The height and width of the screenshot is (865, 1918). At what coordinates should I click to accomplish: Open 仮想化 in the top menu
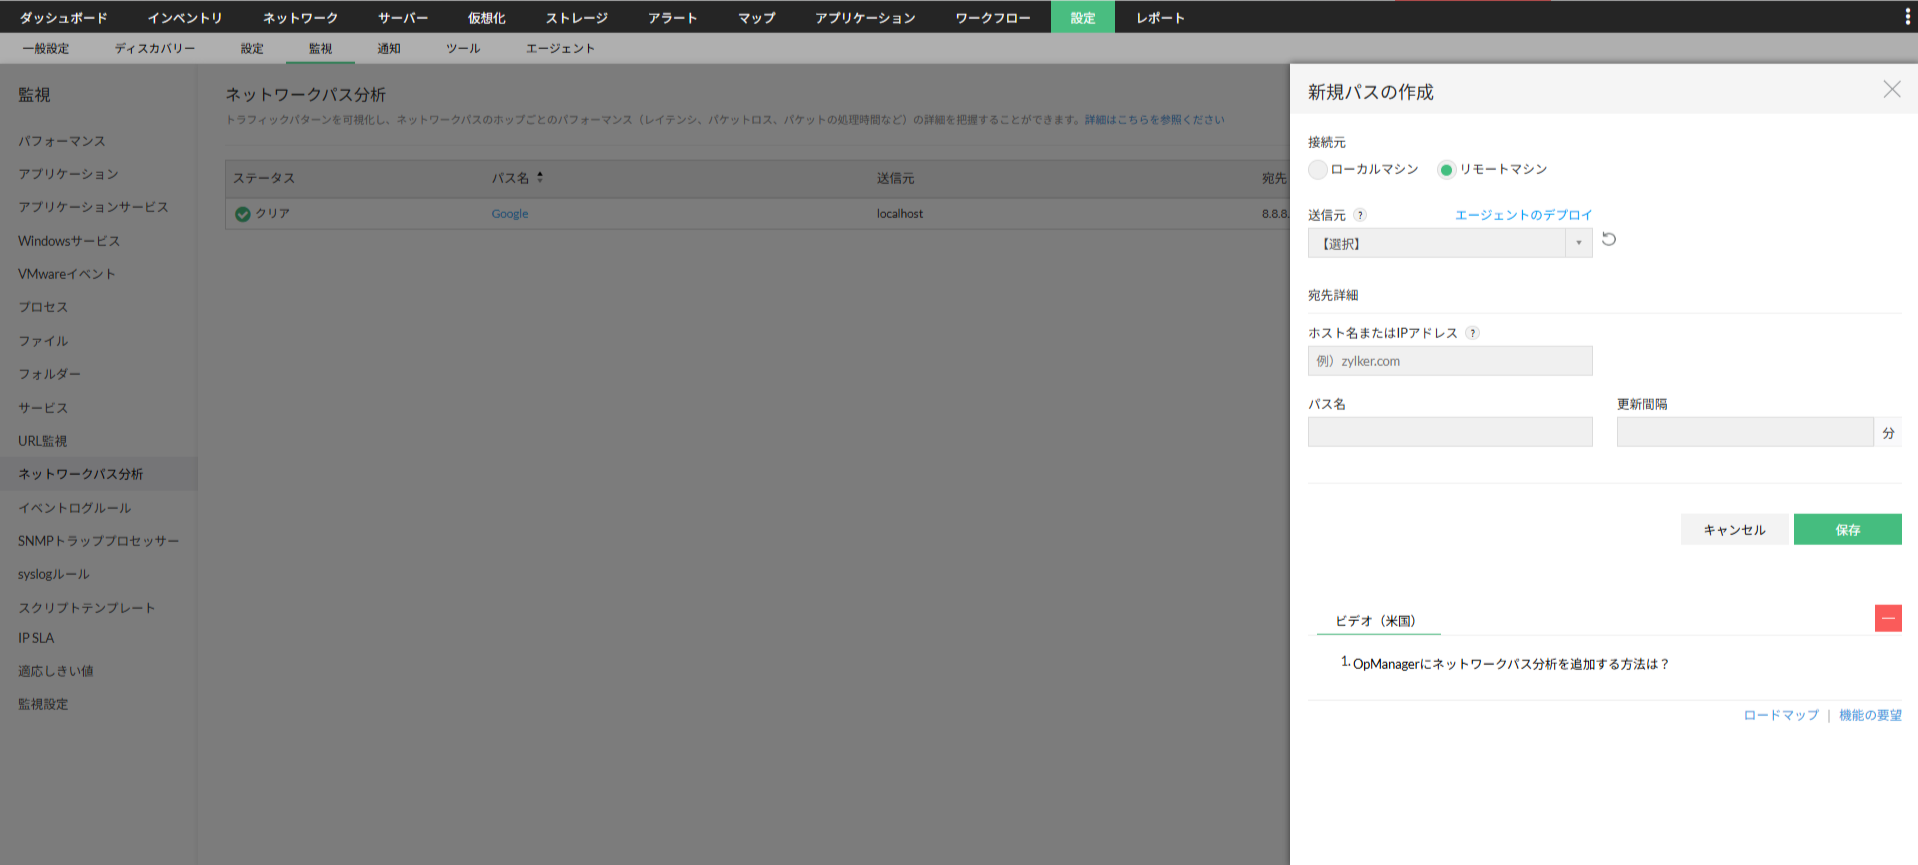[487, 18]
